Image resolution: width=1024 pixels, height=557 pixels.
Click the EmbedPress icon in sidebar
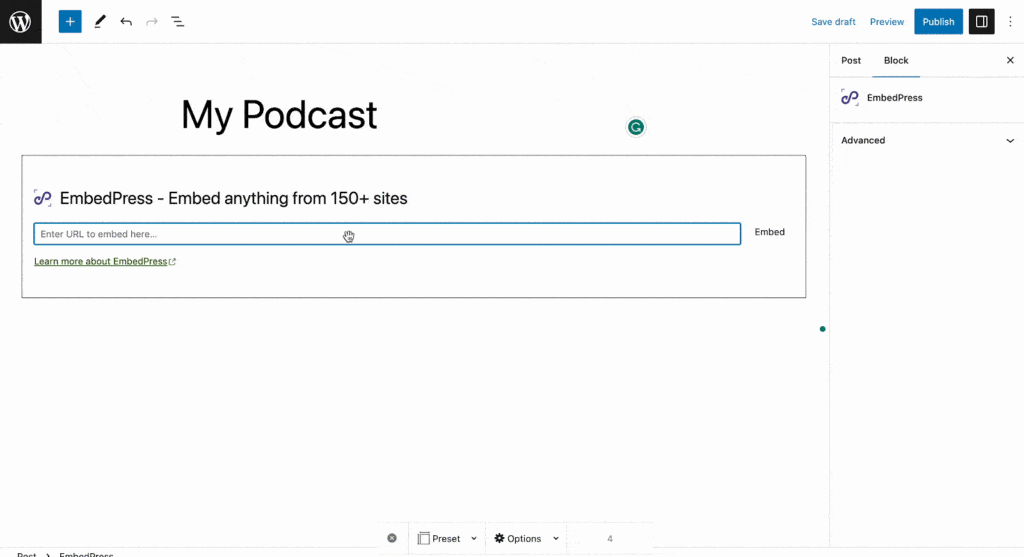[x=850, y=97]
